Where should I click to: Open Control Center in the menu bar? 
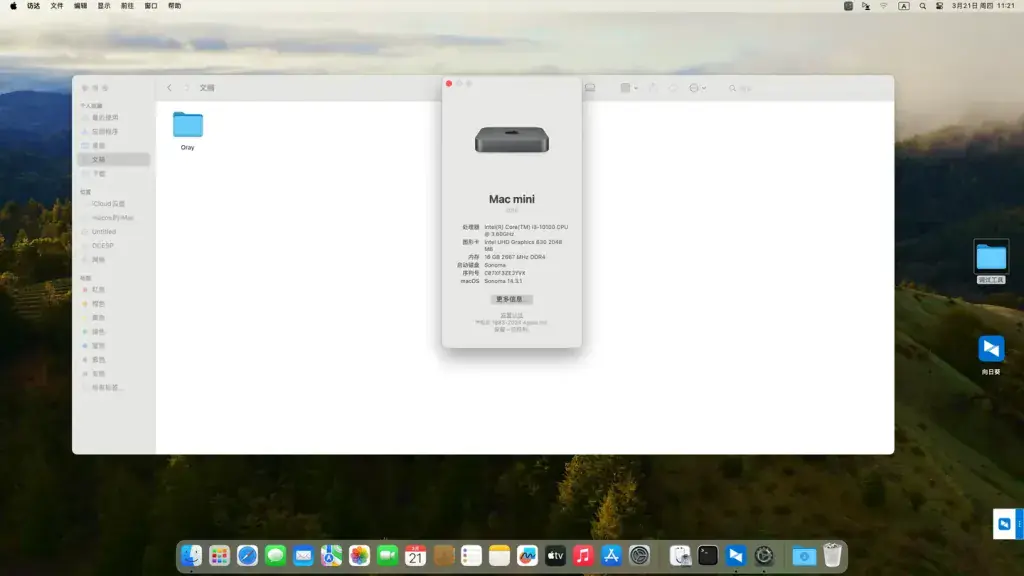click(x=939, y=6)
